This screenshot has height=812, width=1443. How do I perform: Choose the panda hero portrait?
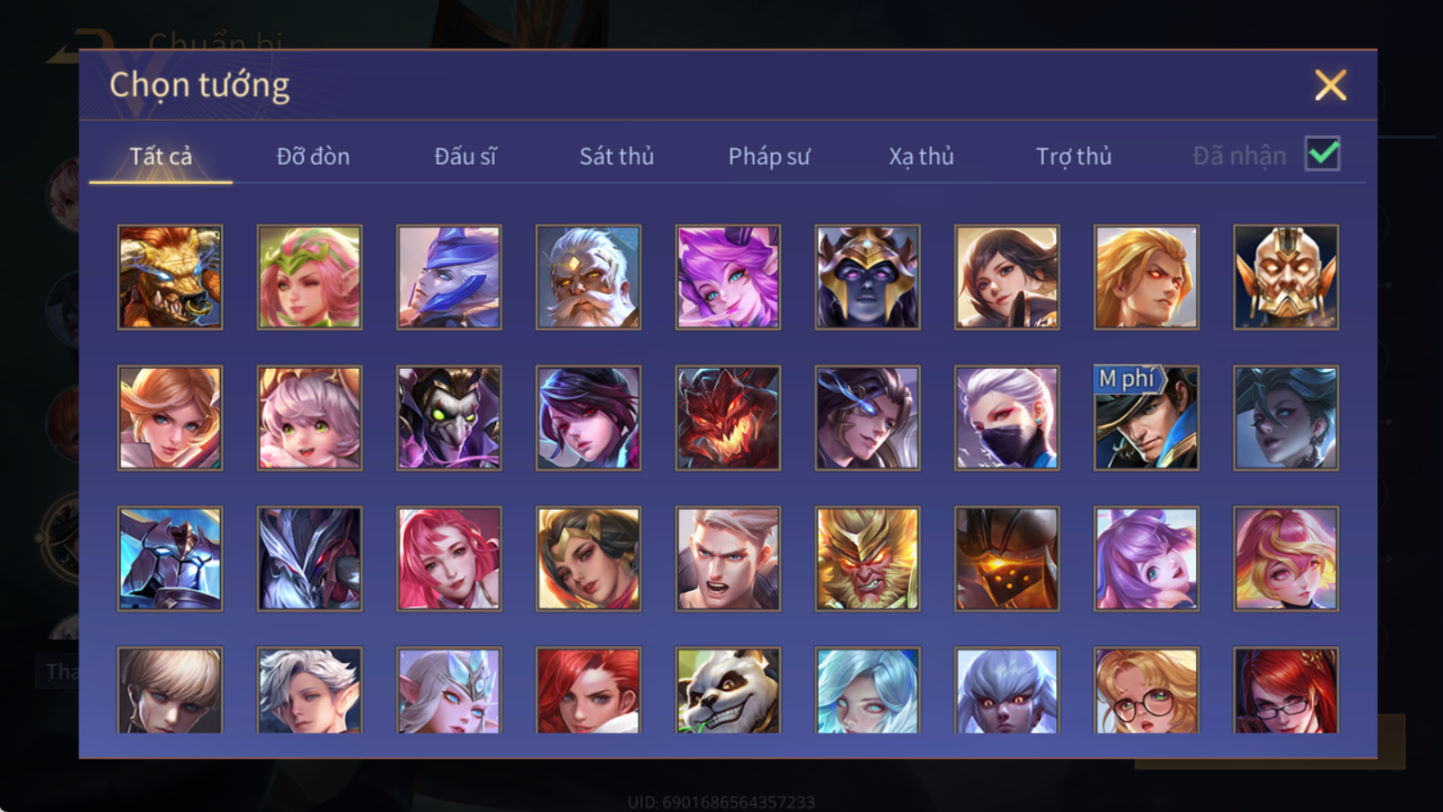coord(728,690)
